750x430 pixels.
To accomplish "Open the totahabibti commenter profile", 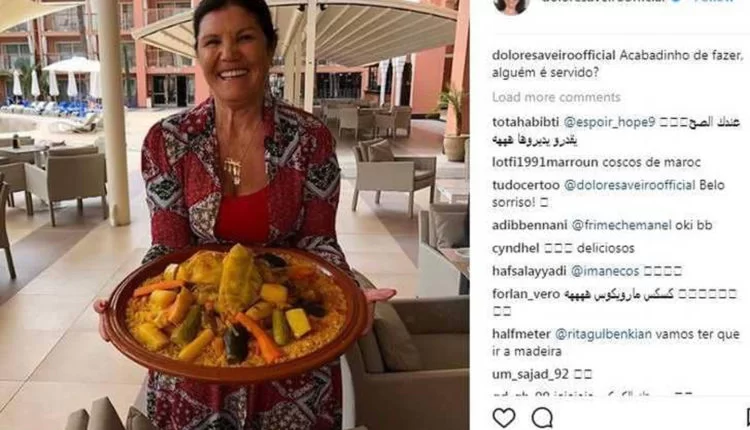I will (526, 122).
